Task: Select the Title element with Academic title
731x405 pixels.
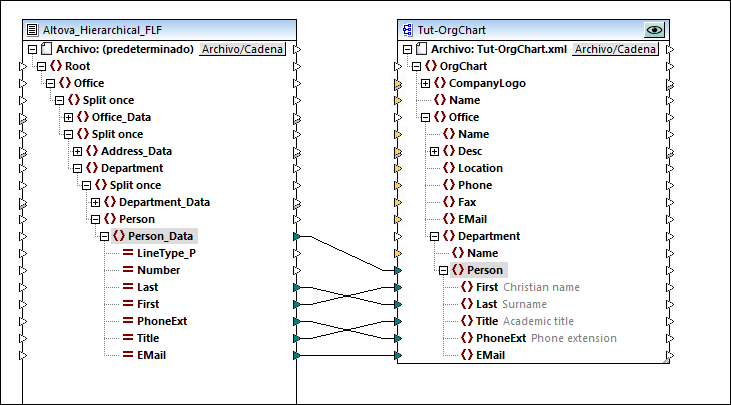Action: (487, 321)
